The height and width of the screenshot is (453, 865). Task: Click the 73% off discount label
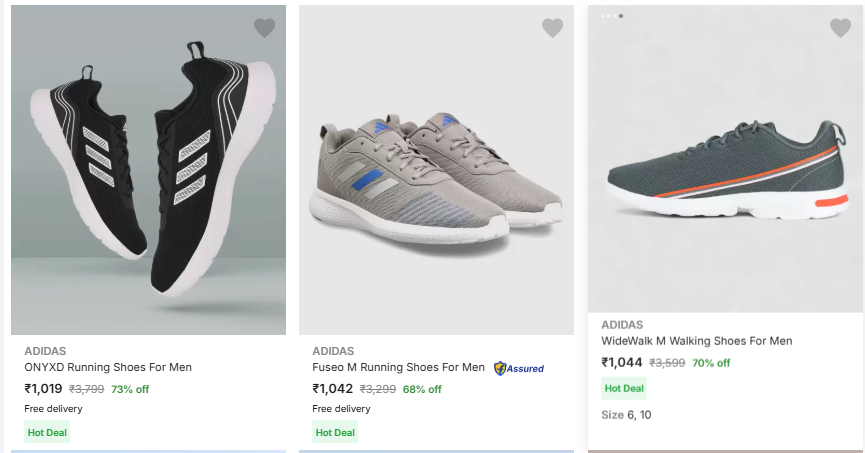pyautogui.click(x=130, y=390)
